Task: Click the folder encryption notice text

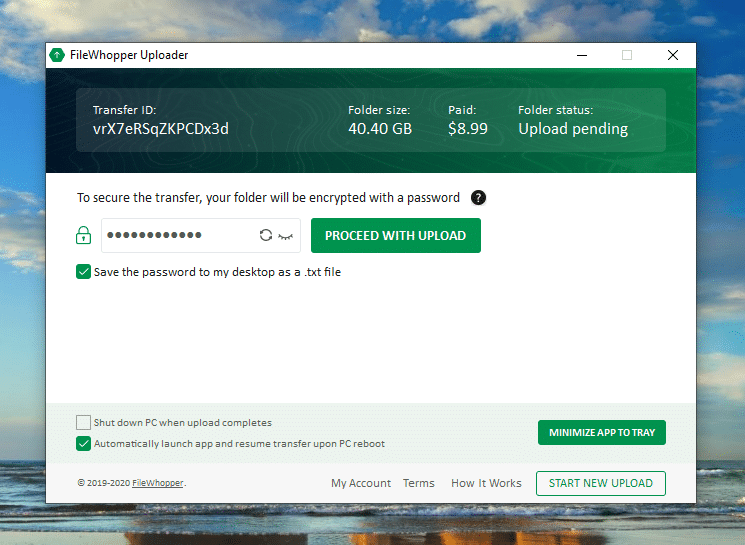Action: coord(268,198)
